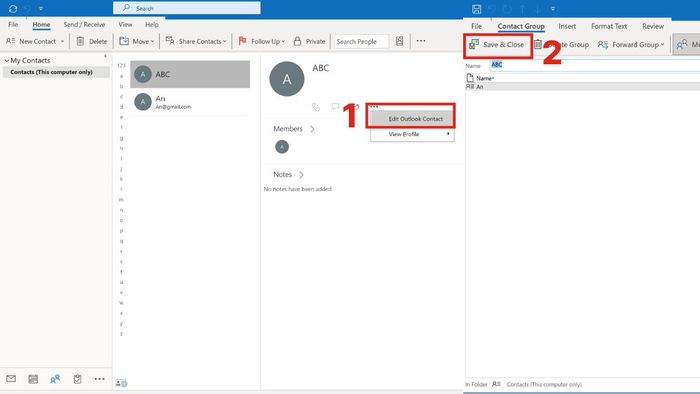Select Contacts (This computer only) folder
Screen dimensions: 700x394
56,72
